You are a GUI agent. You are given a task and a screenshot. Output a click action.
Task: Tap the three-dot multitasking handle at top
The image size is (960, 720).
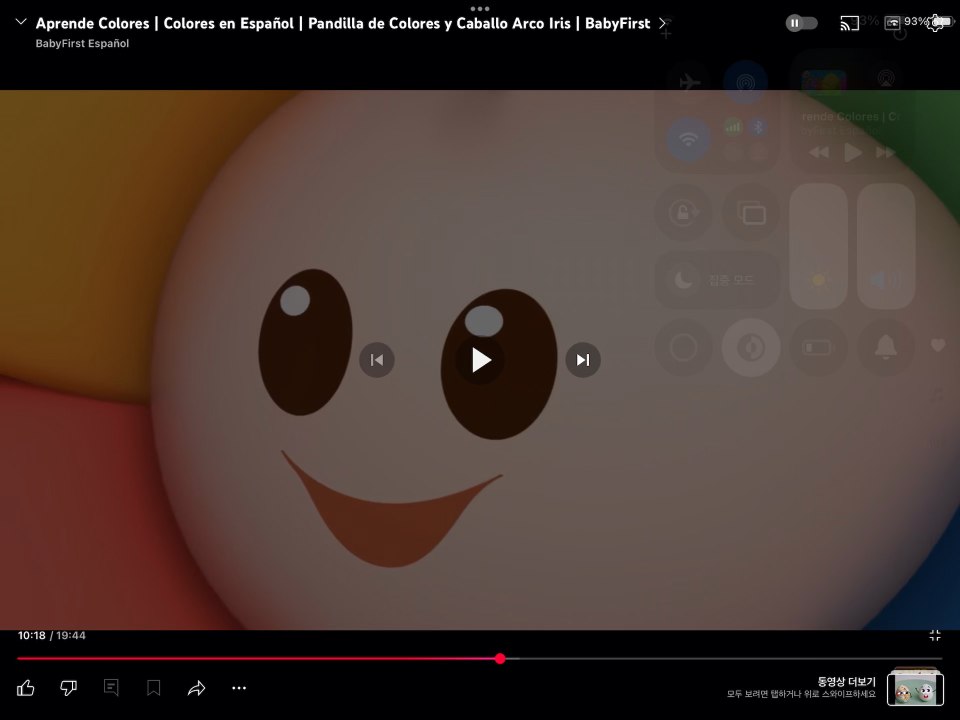(480, 9)
